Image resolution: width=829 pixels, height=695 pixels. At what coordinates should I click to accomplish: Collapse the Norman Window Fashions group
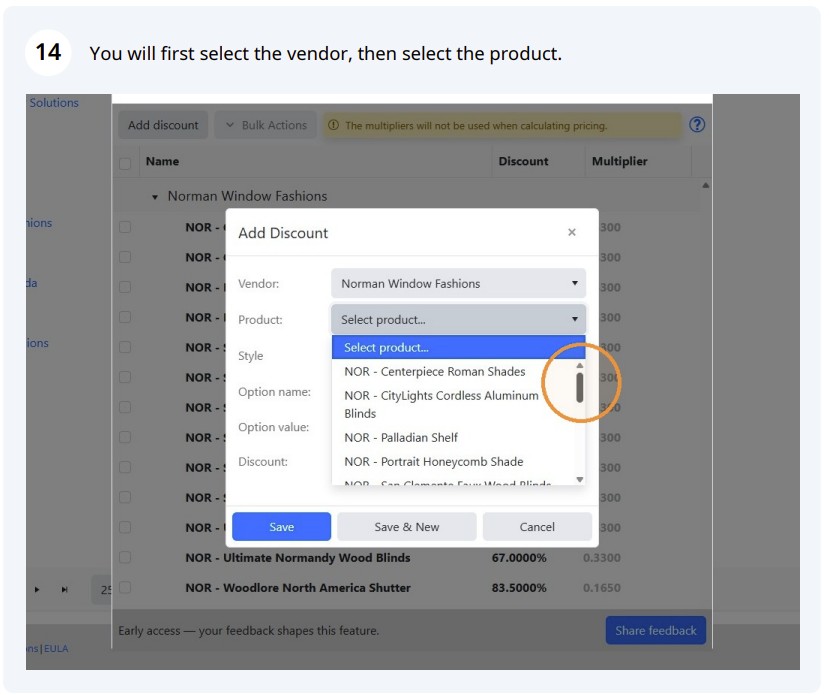tap(155, 197)
